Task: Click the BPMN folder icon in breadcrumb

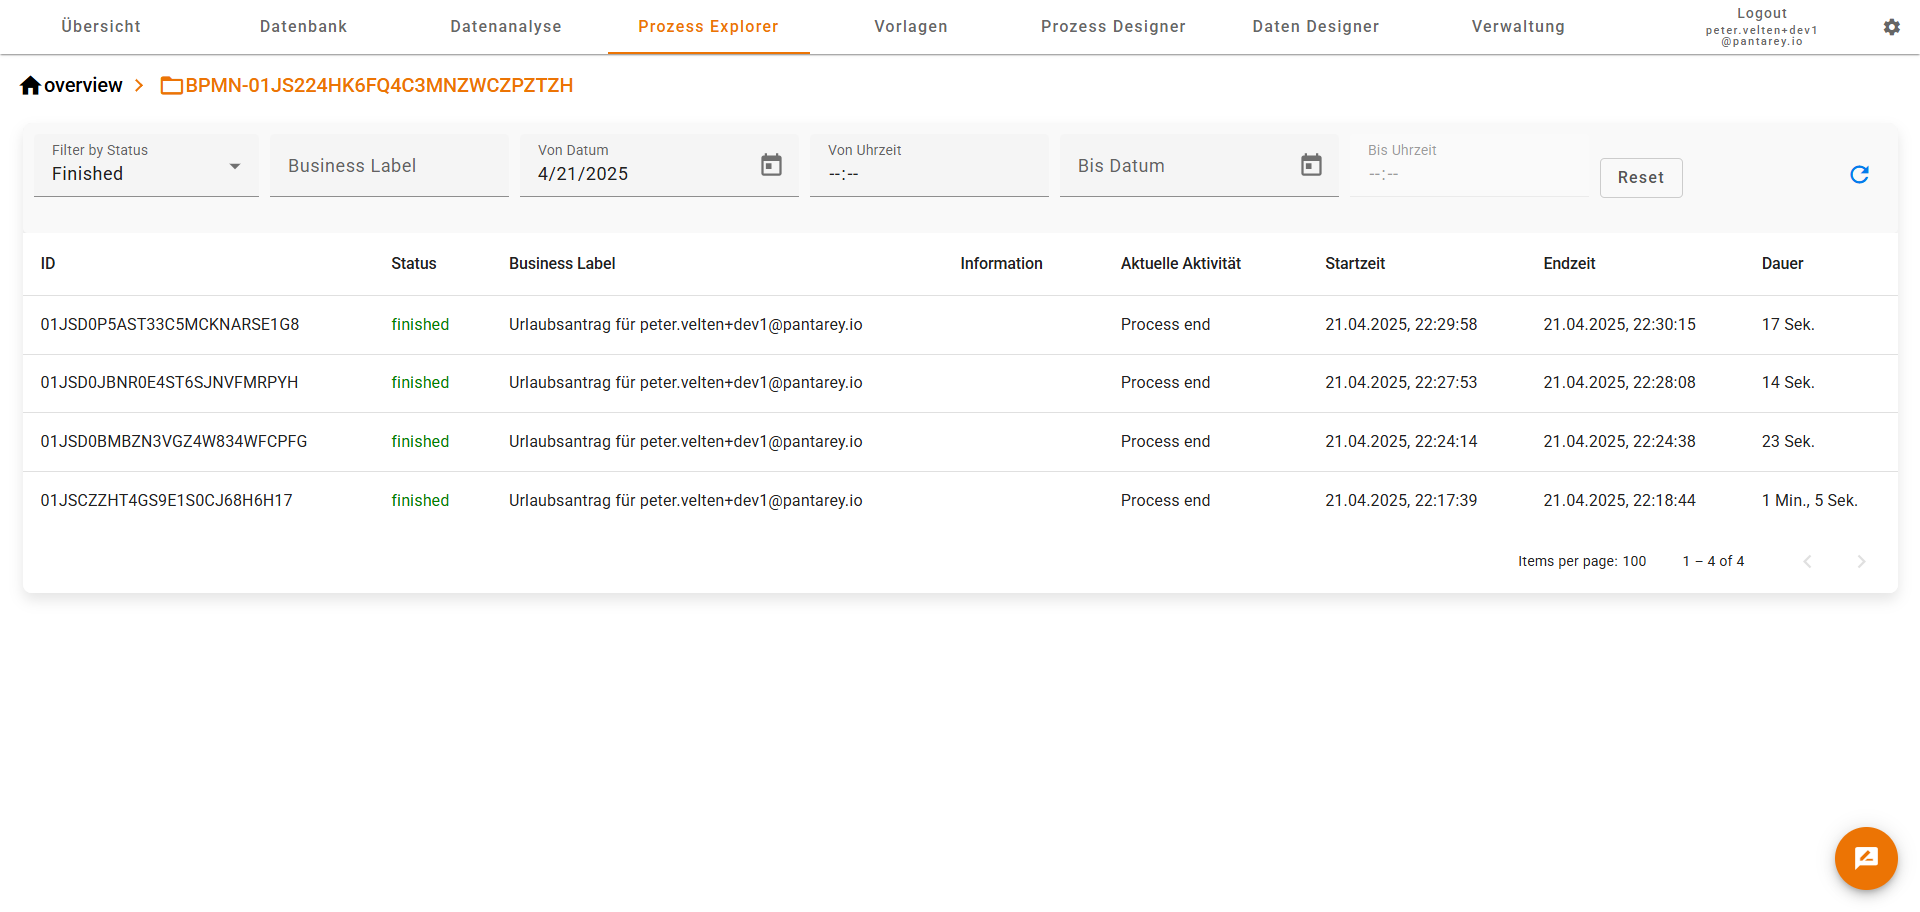Action: tap(171, 86)
